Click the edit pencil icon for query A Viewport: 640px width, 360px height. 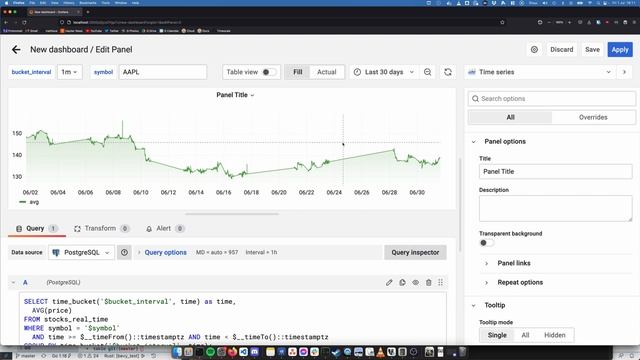coord(389,282)
